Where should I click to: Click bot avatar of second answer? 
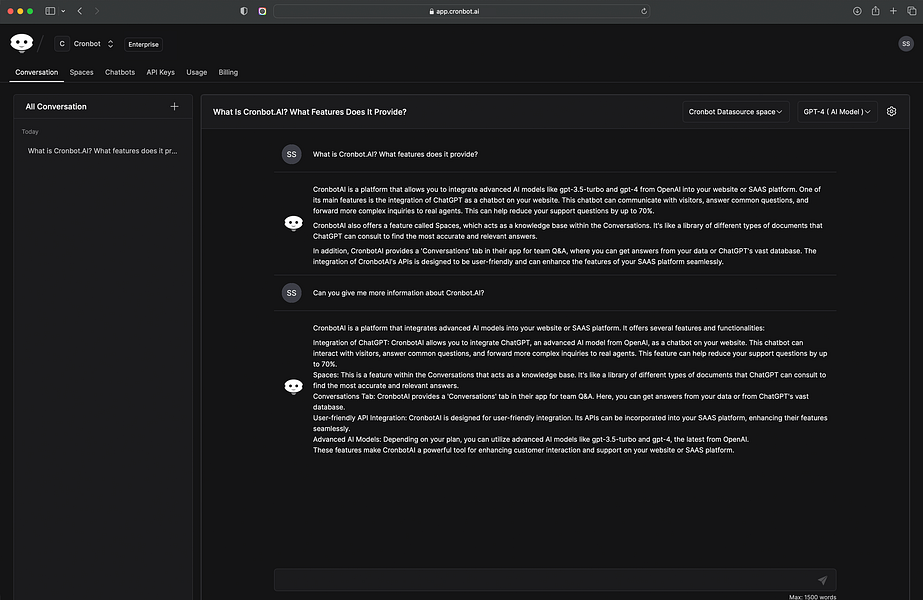(x=293, y=387)
